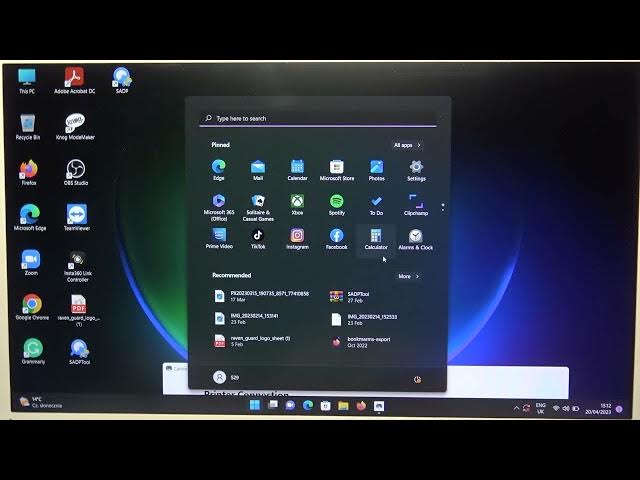The image size is (640, 480).
Task: Open recommended IMG_20230214_152533 file
Action: (x=364, y=319)
